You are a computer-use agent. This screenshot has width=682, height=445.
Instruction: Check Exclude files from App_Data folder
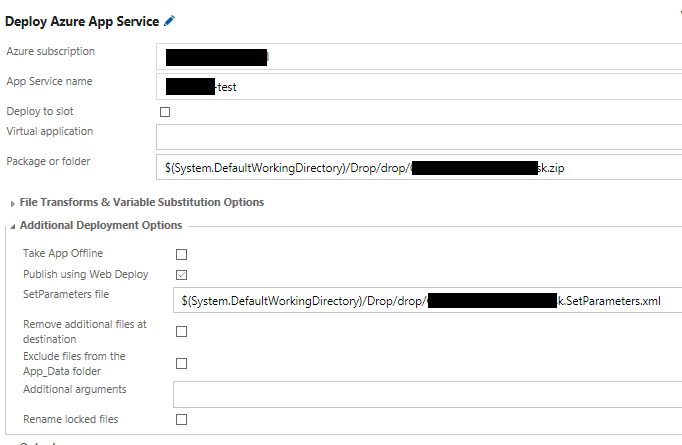point(181,363)
